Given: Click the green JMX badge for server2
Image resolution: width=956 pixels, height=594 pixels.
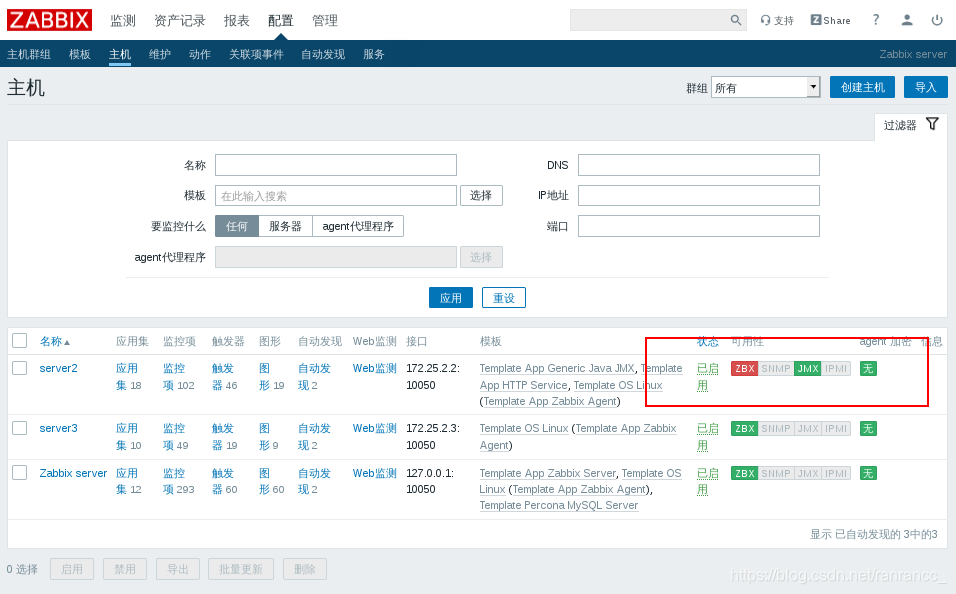Looking at the screenshot, I should tap(808, 368).
